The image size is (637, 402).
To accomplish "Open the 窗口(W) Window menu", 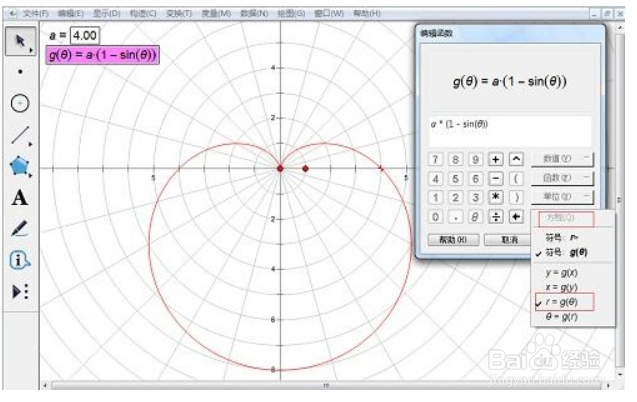I will (329, 13).
